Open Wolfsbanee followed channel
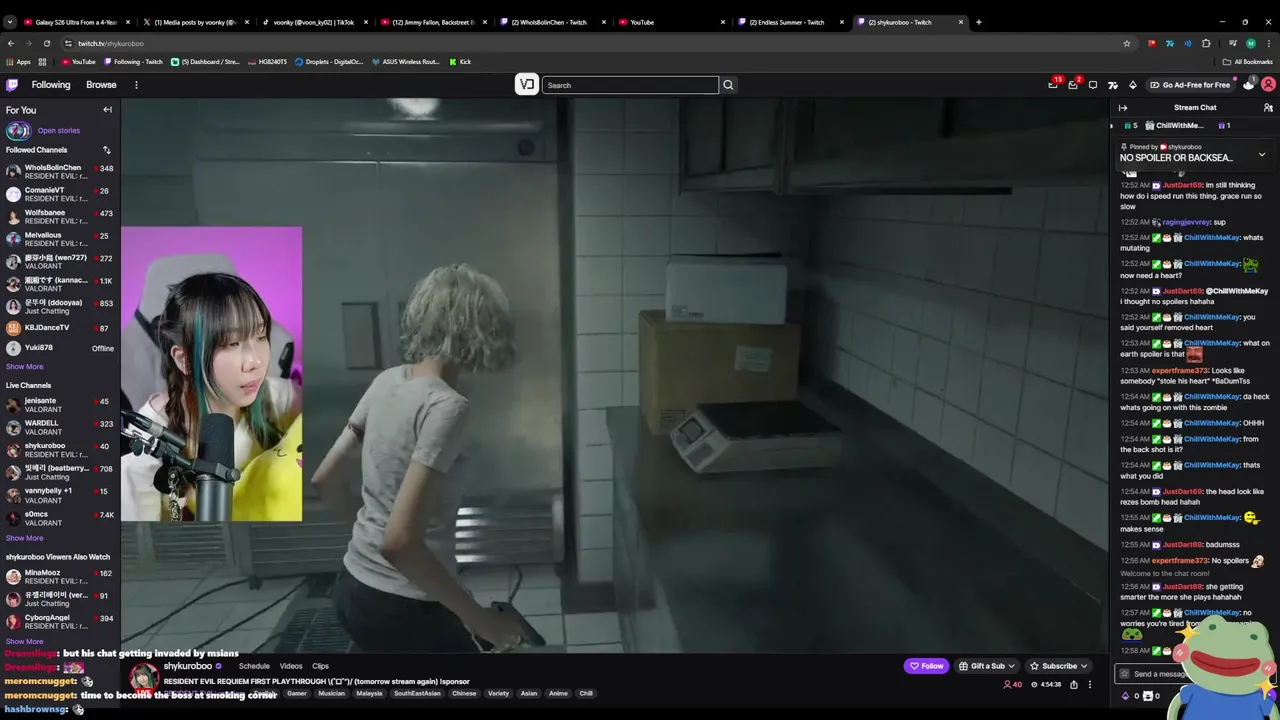The width and height of the screenshot is (1280, 720). click(x=60, y=217)
